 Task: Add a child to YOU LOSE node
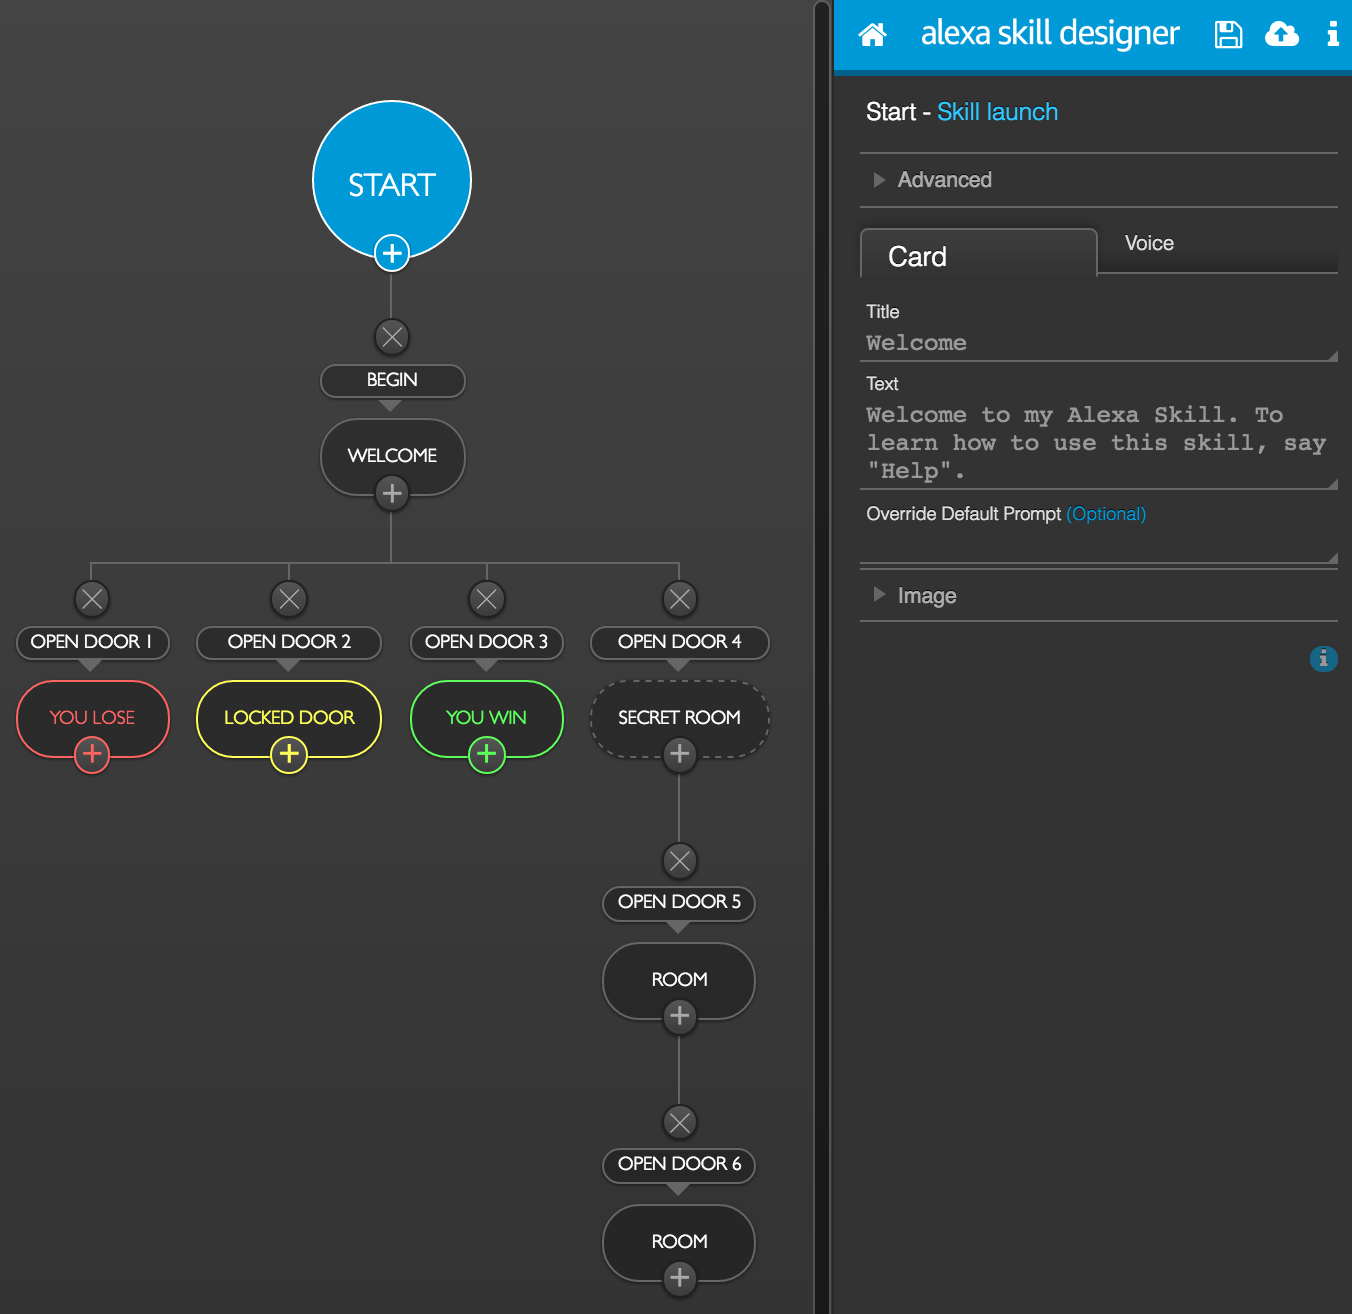pyautogui.click(x=92, y=754)
